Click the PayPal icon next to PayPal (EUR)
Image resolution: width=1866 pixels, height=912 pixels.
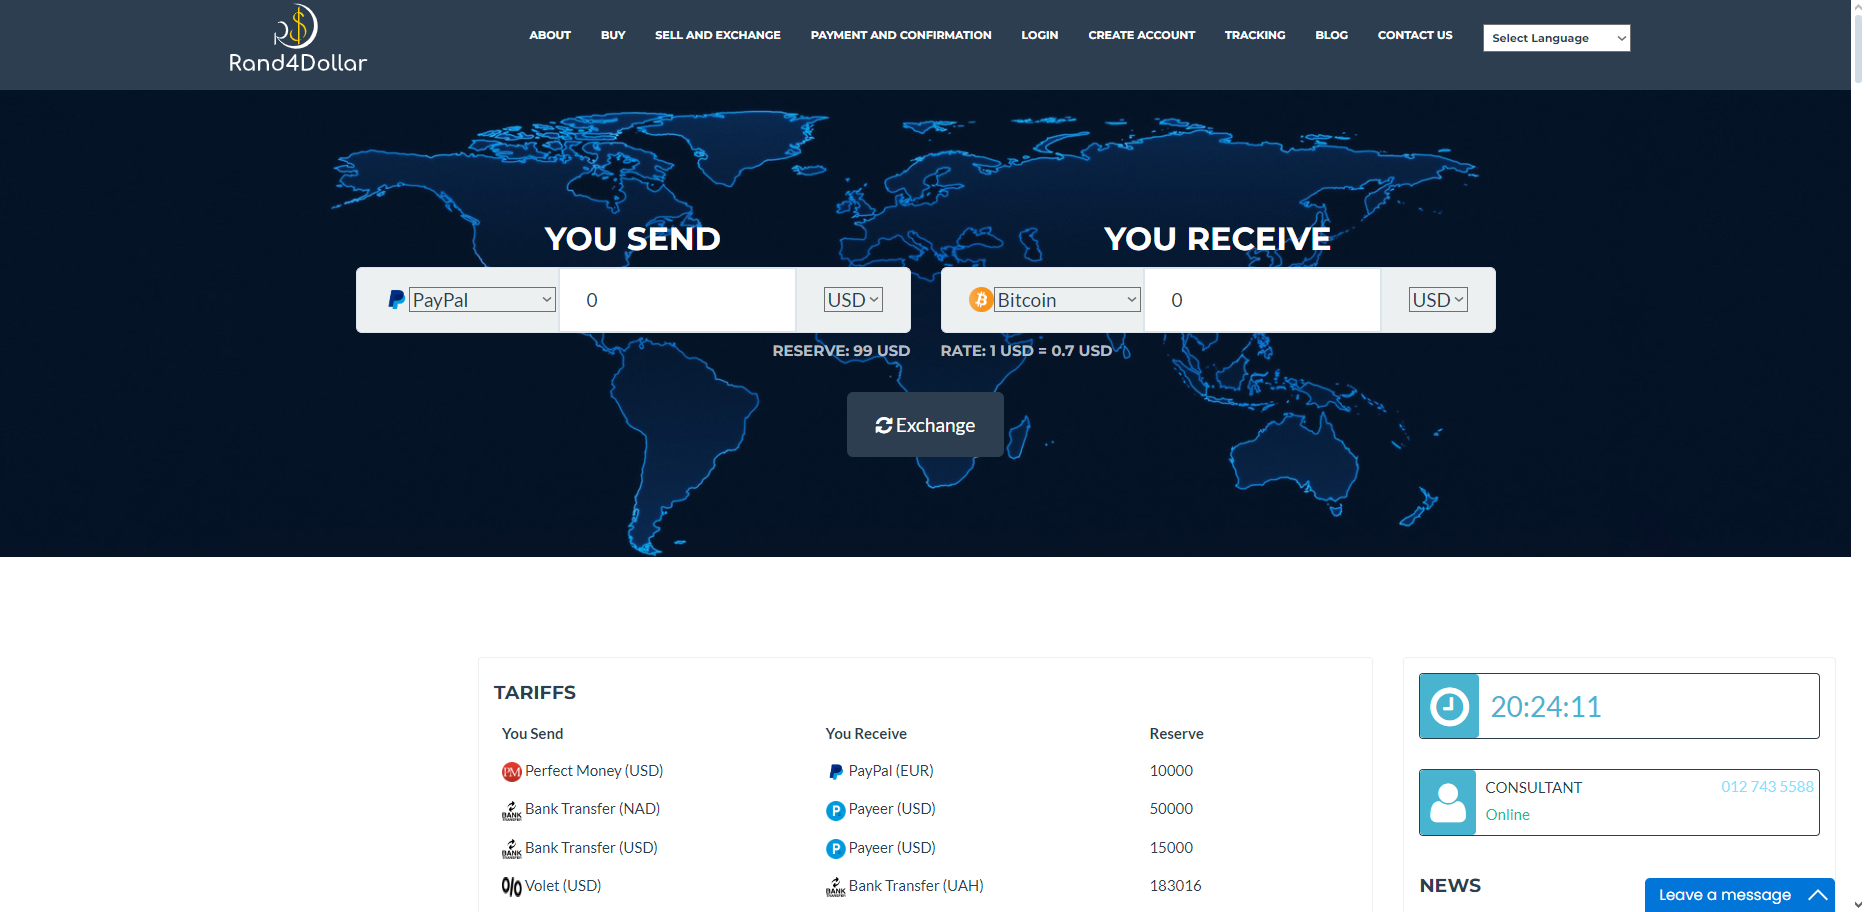click(x=836, y=772)
